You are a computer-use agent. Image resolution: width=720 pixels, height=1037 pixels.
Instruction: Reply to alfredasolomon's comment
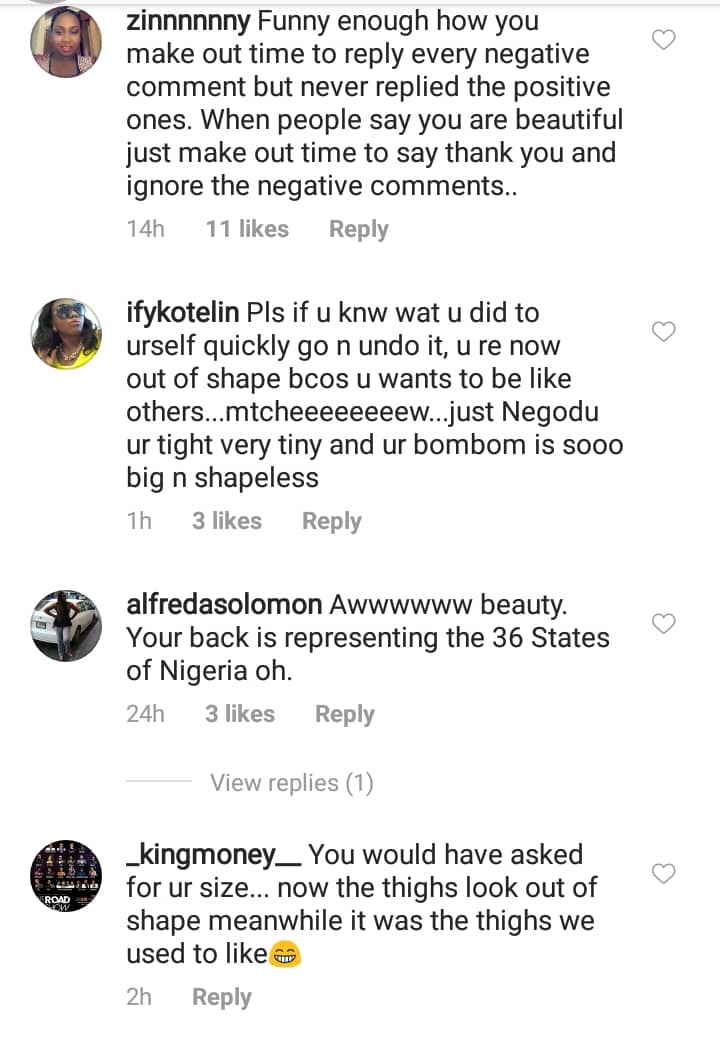pyautogui.click(x=344, y=714)
